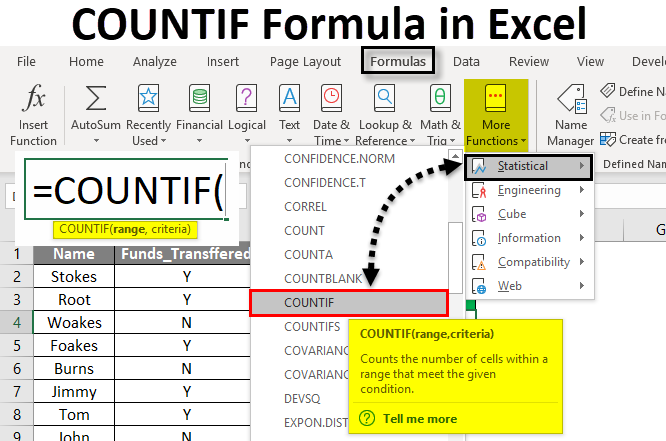
Task: Select the cell containing Stokes
Action: 74,277
